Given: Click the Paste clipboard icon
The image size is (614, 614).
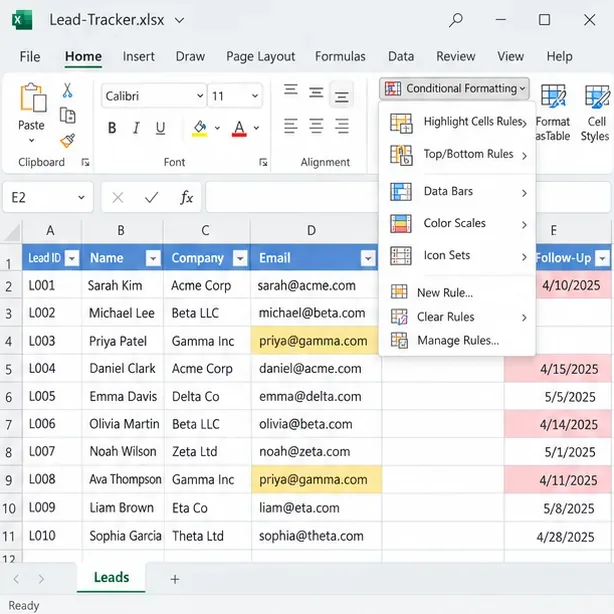Looking at the screenshot, I should point(33,98).
